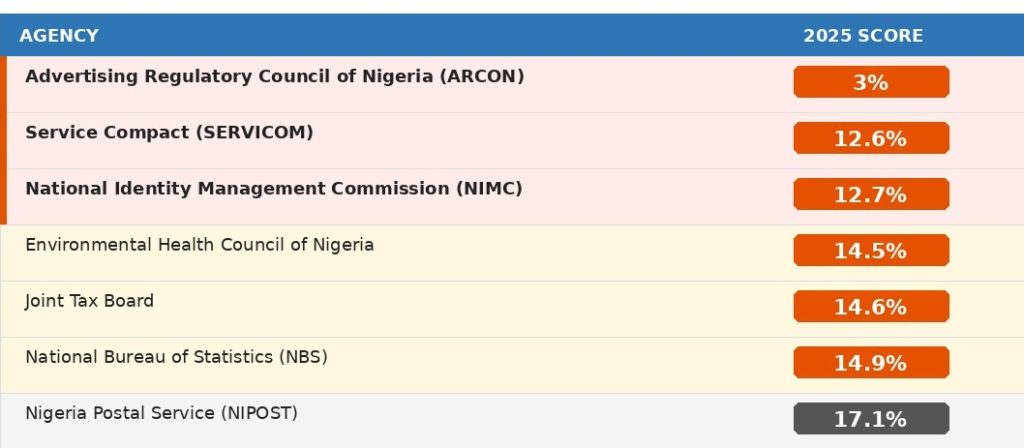
Task: Select Advertising Regulatory Council of Nigeria (ARCON)
Action: [x=274, y=76]
